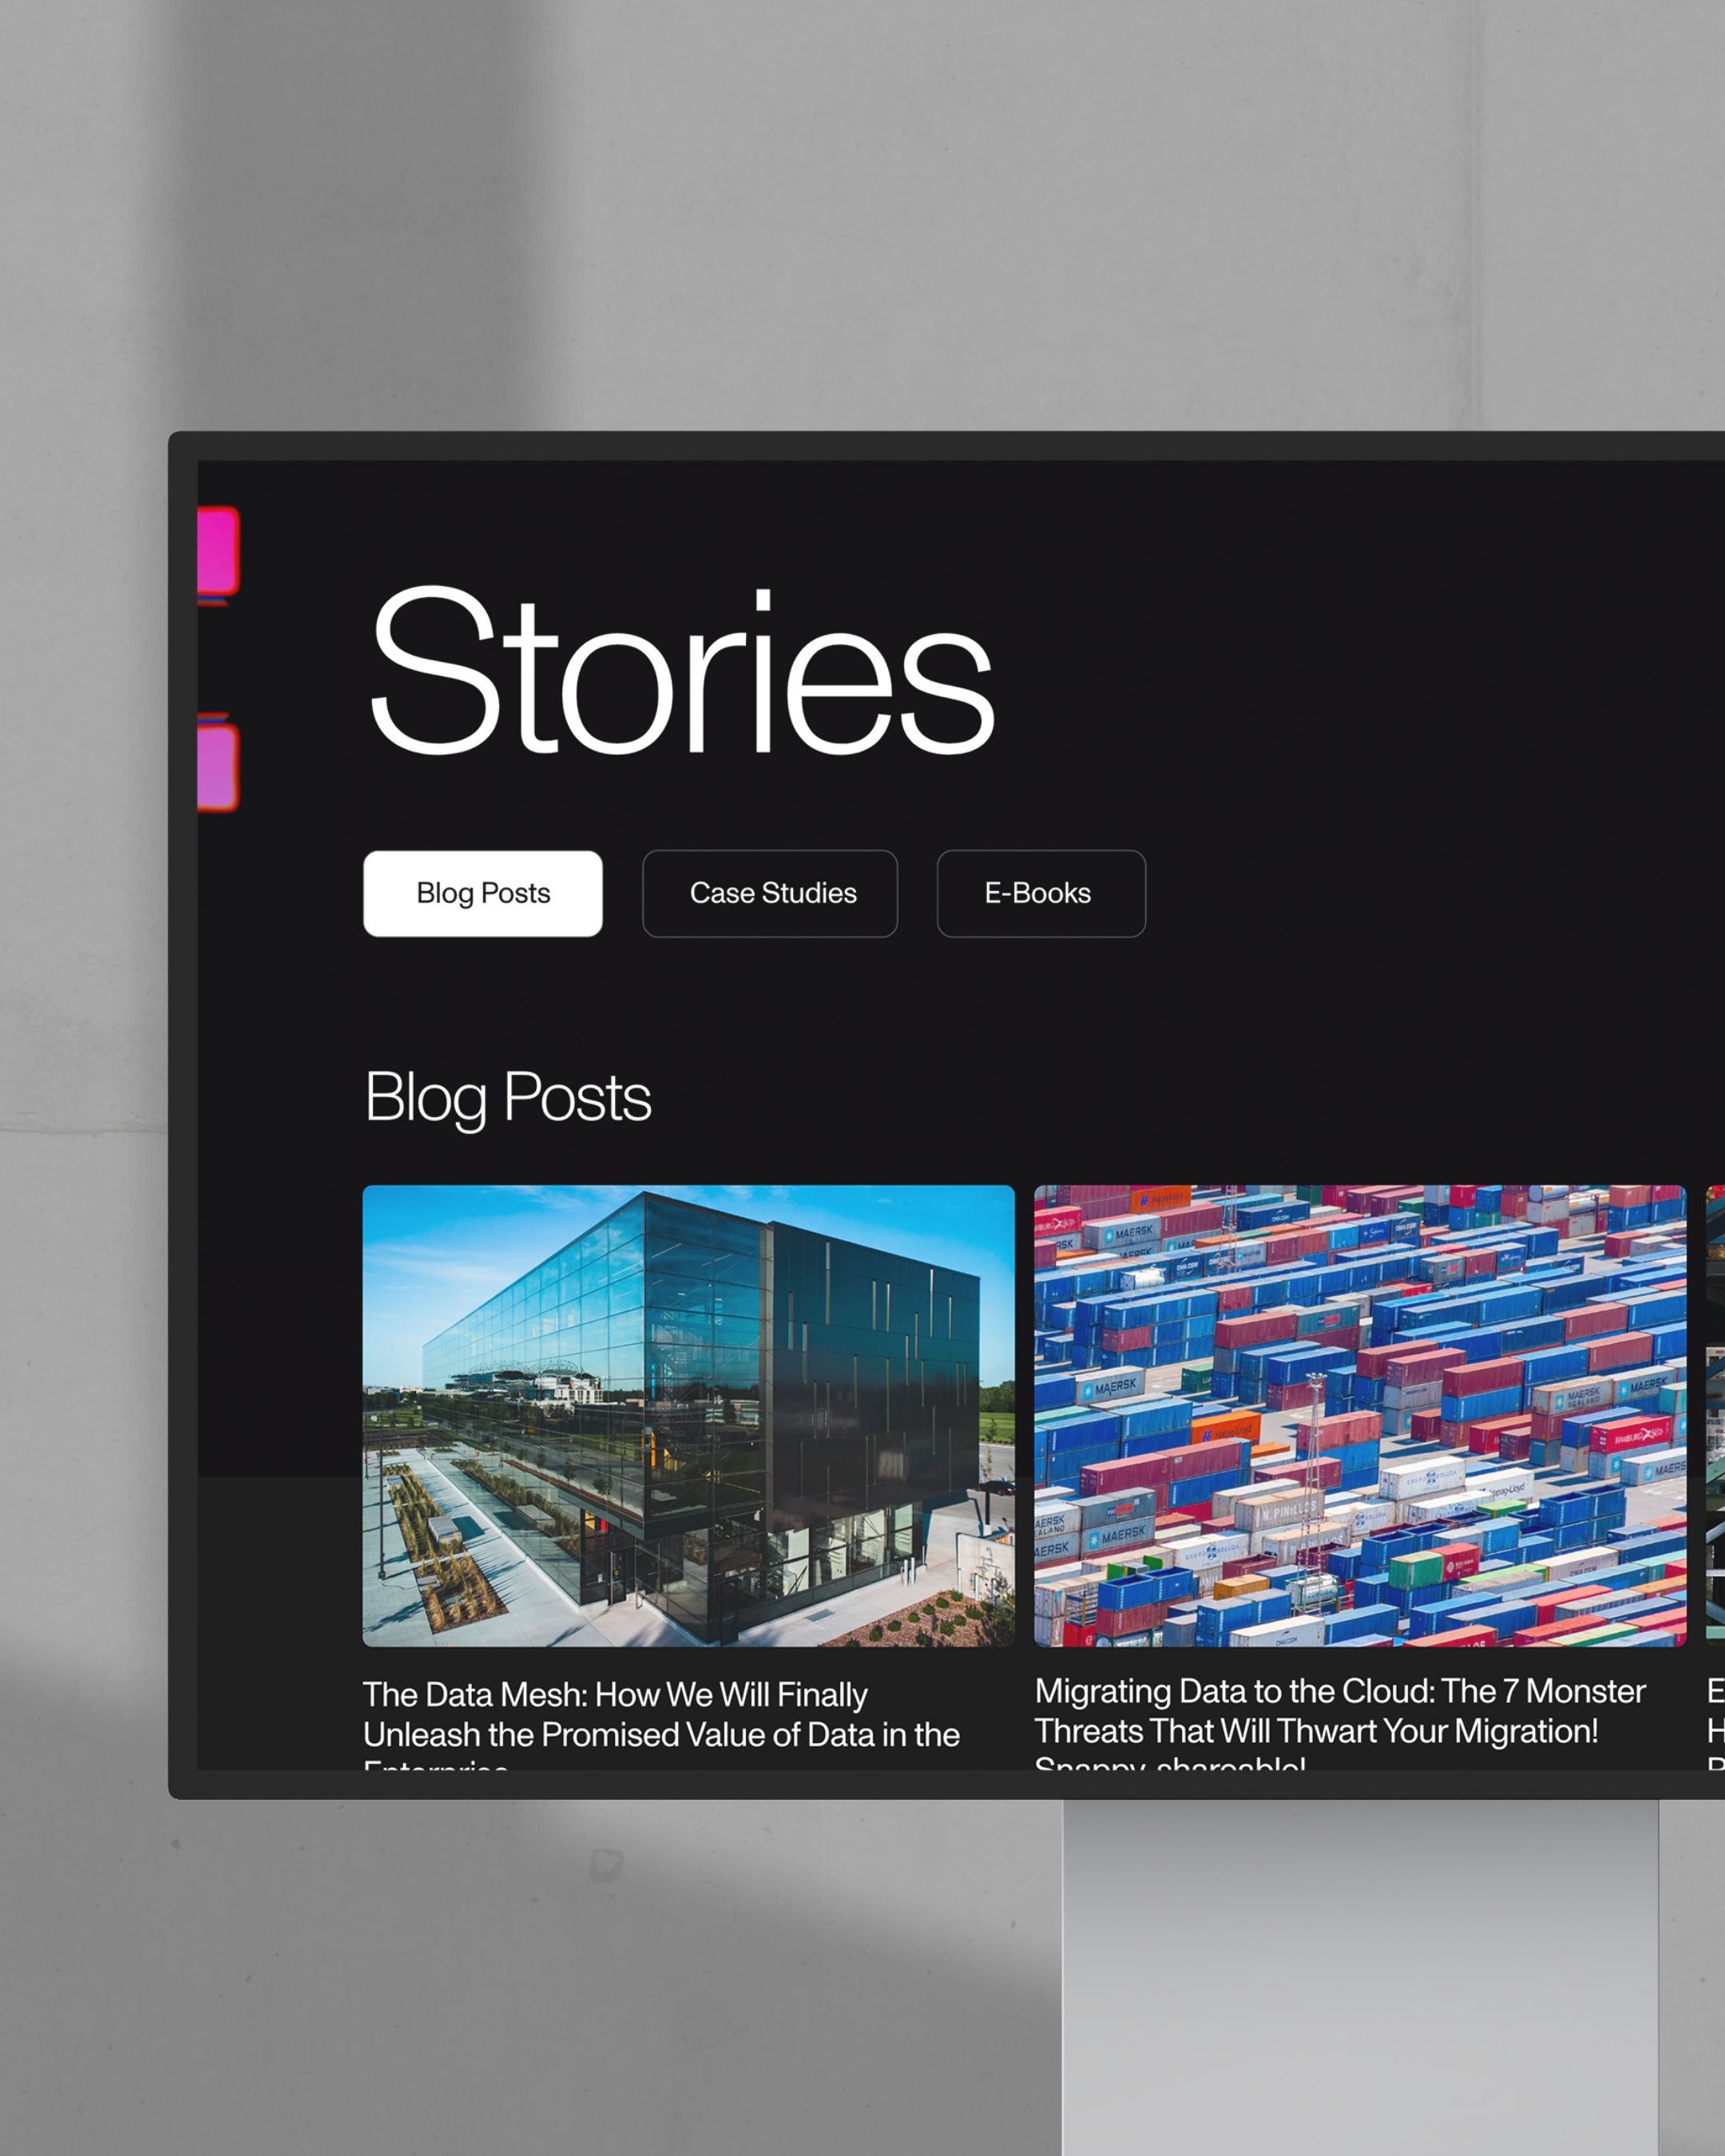Click the lower image of the cropped third card

1716,1494
